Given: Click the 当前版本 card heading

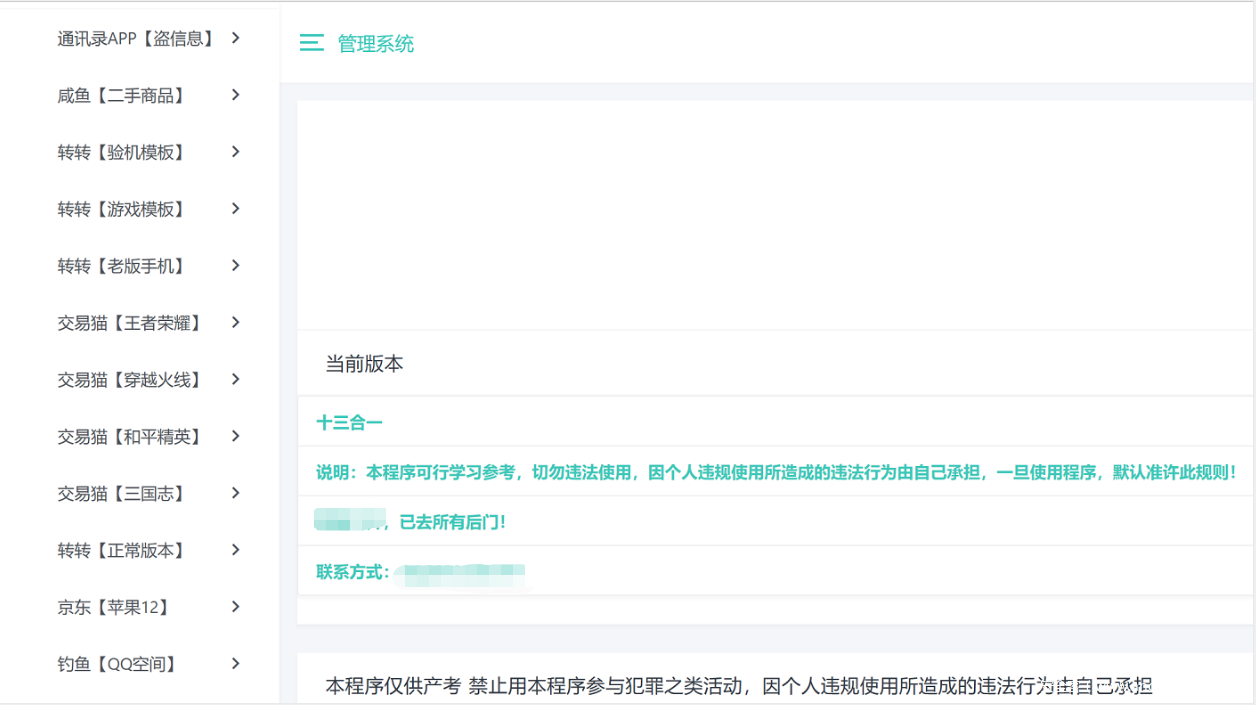Looking at the screenshot, I should pyautogui.click(x=364, y=365).
